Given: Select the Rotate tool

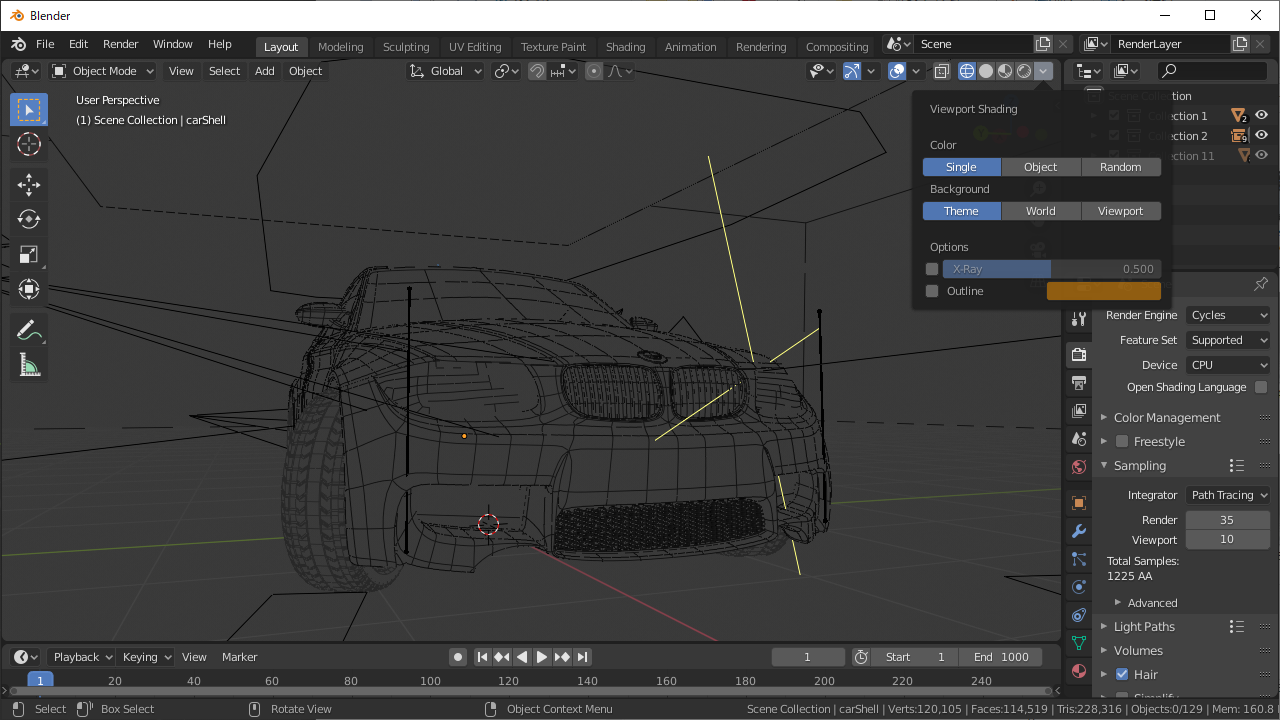Looking at the screenshot, I should pos(29,219).
